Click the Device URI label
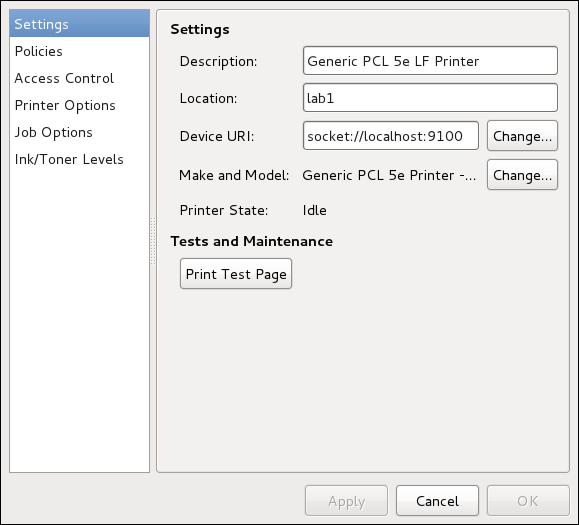This screenshot has width=579, height=525. [x=217, y=136]
